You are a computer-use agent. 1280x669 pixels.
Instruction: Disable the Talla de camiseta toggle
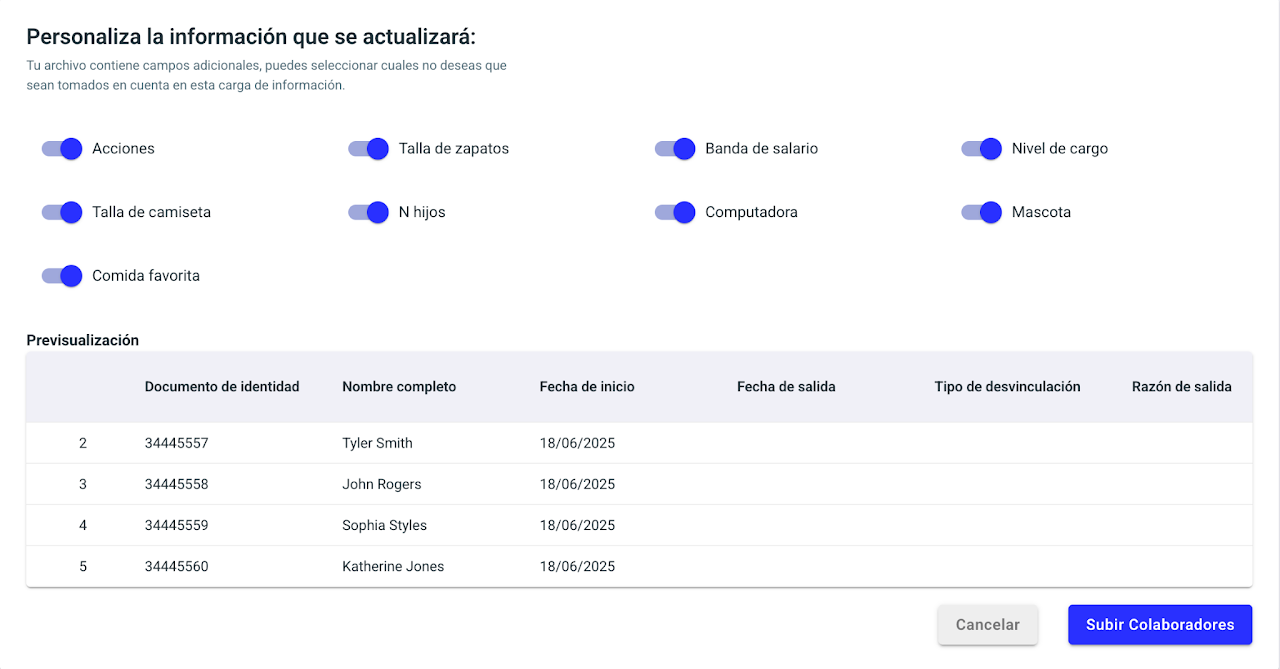[x=62, y=212]
